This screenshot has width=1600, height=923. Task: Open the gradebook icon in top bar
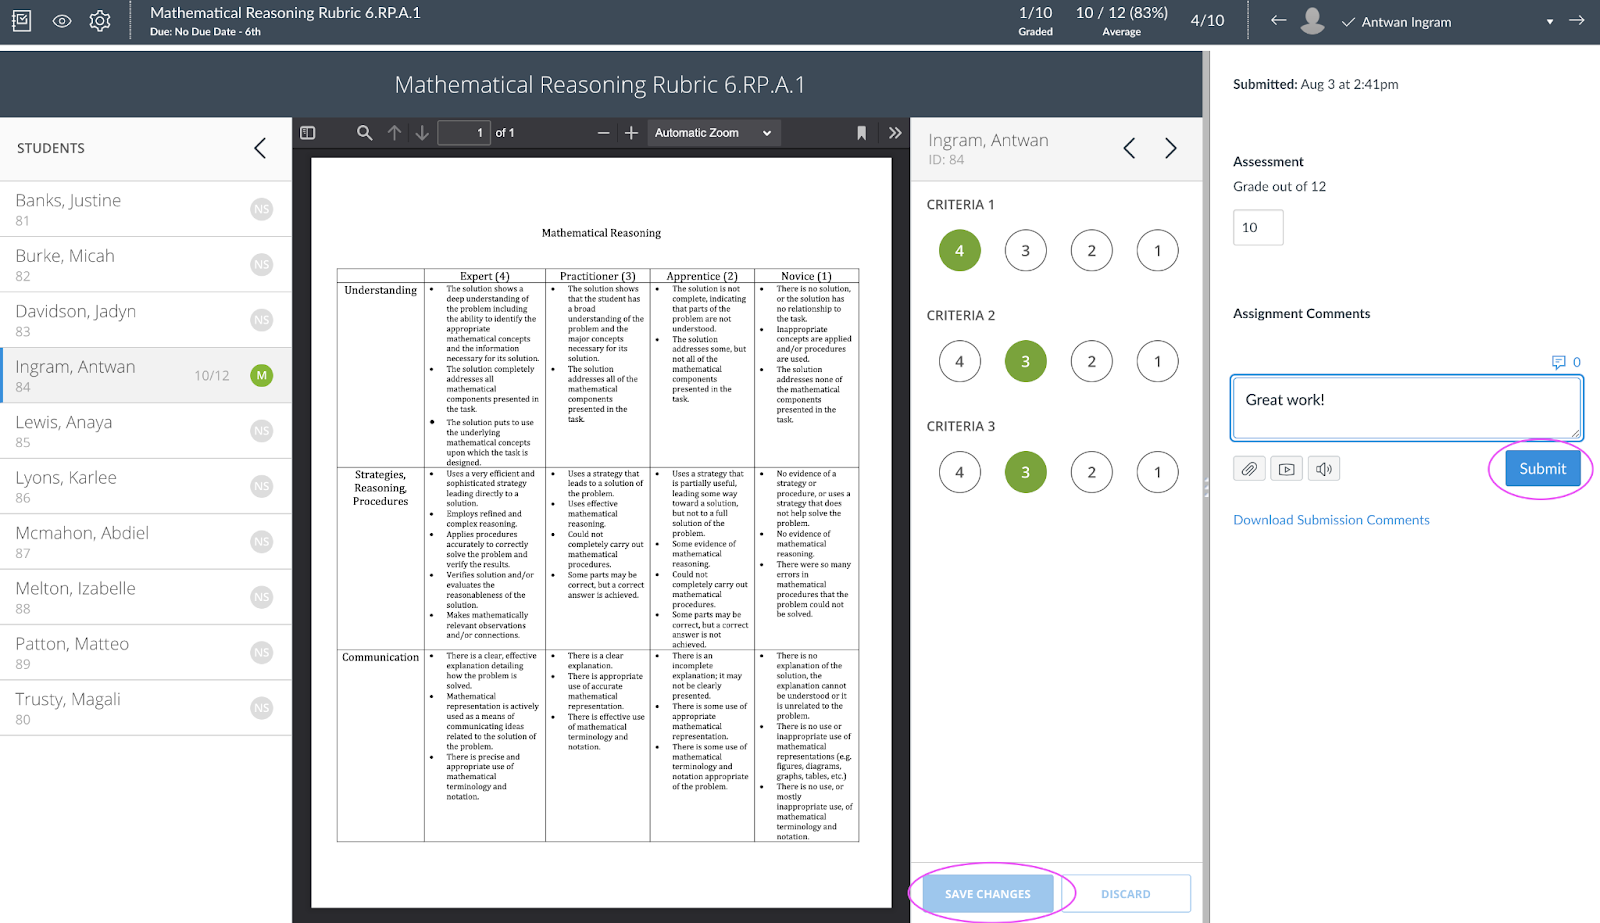22,20
